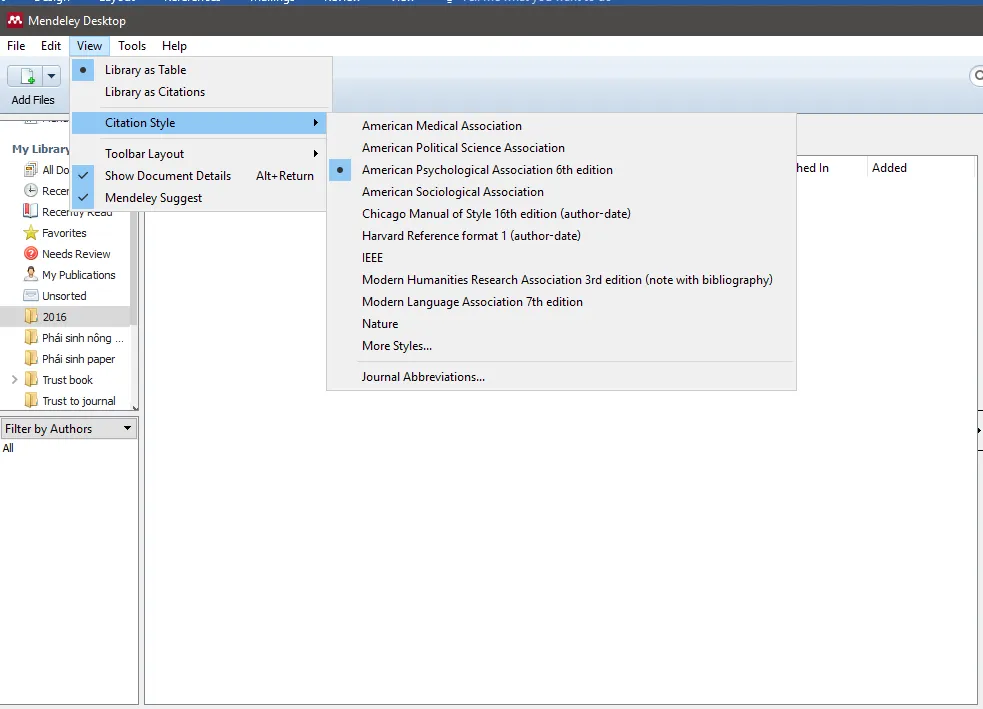Select the My Publications person icon
983x709 pixels.
(x=31, y=275)
